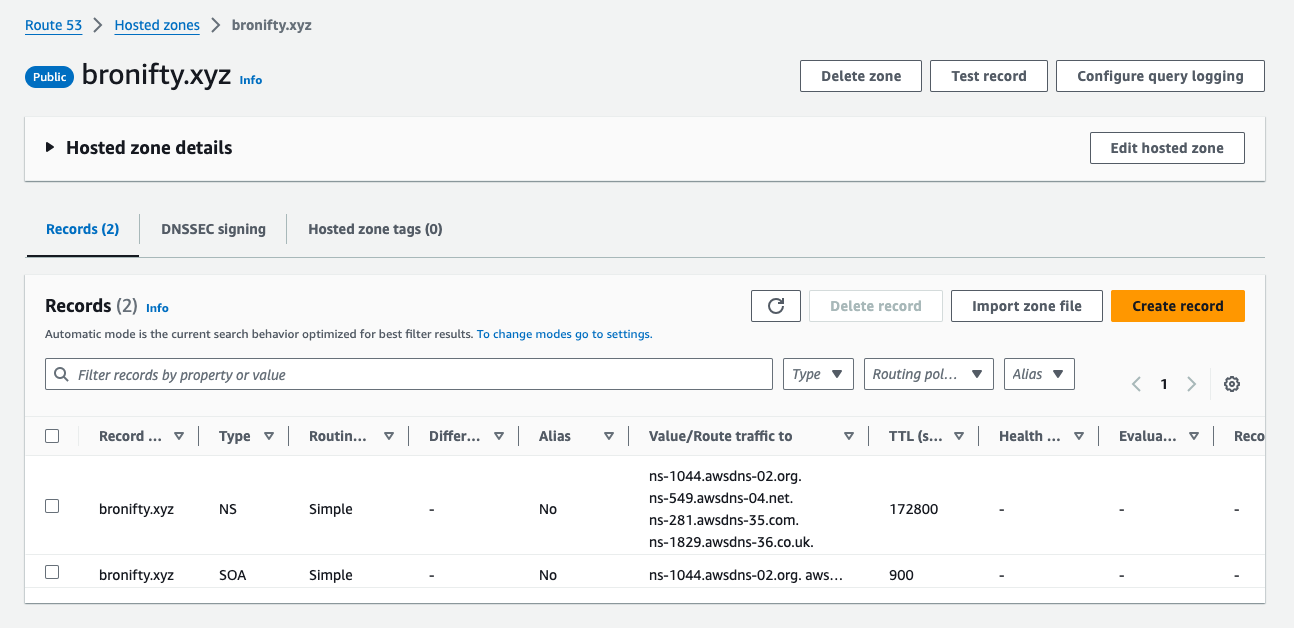The height and width of the screenshot is (628, 1294).
Task: Sort by Type column arrow
Action: pyautogui.click(x=269, y=436)
